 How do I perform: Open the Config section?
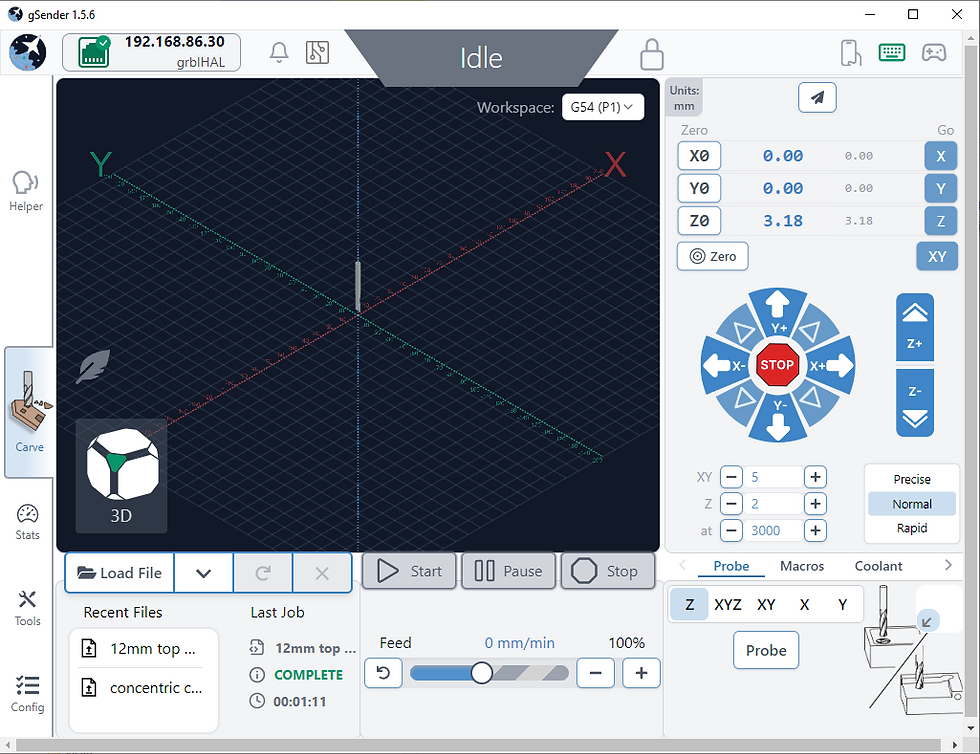click(x=28, y=694)
